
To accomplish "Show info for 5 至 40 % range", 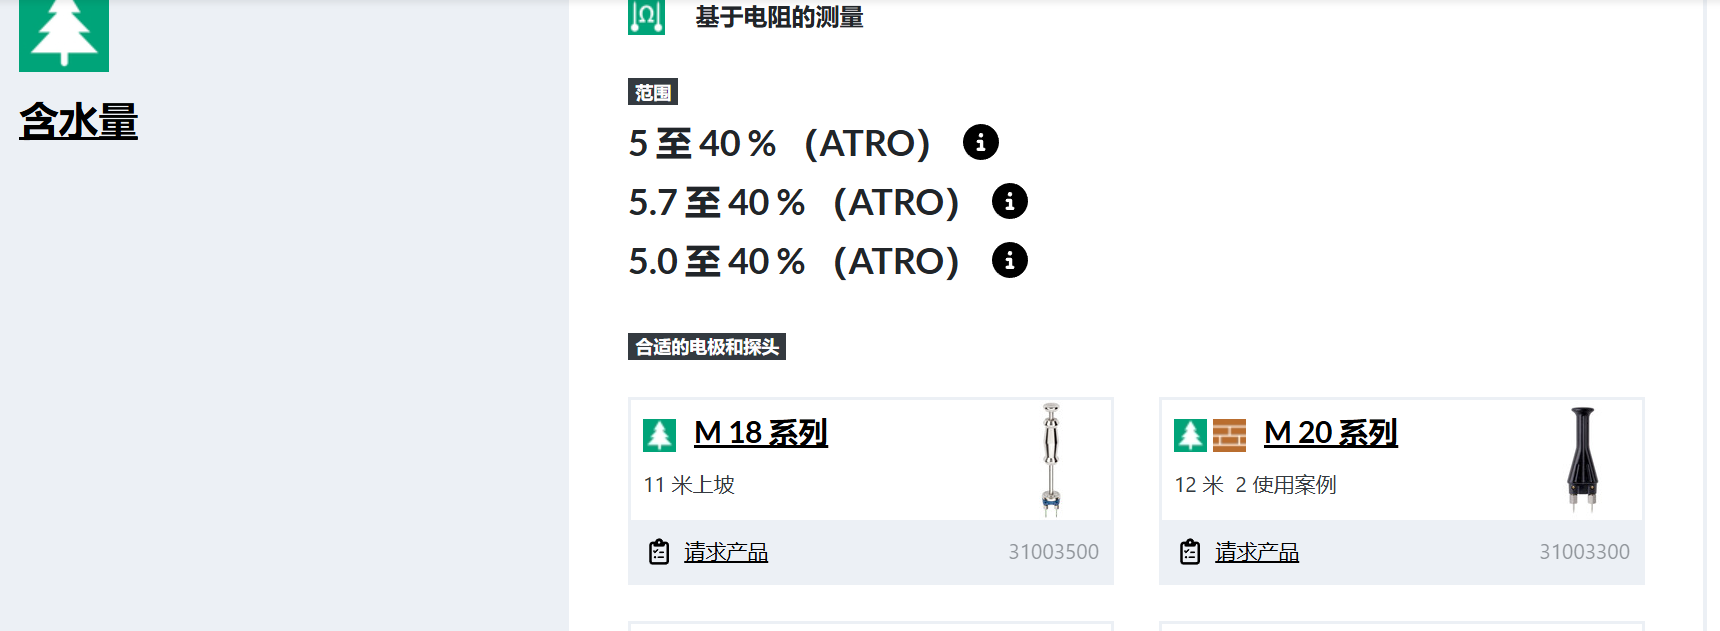I will pyautogui.click(x=980, y=142).
